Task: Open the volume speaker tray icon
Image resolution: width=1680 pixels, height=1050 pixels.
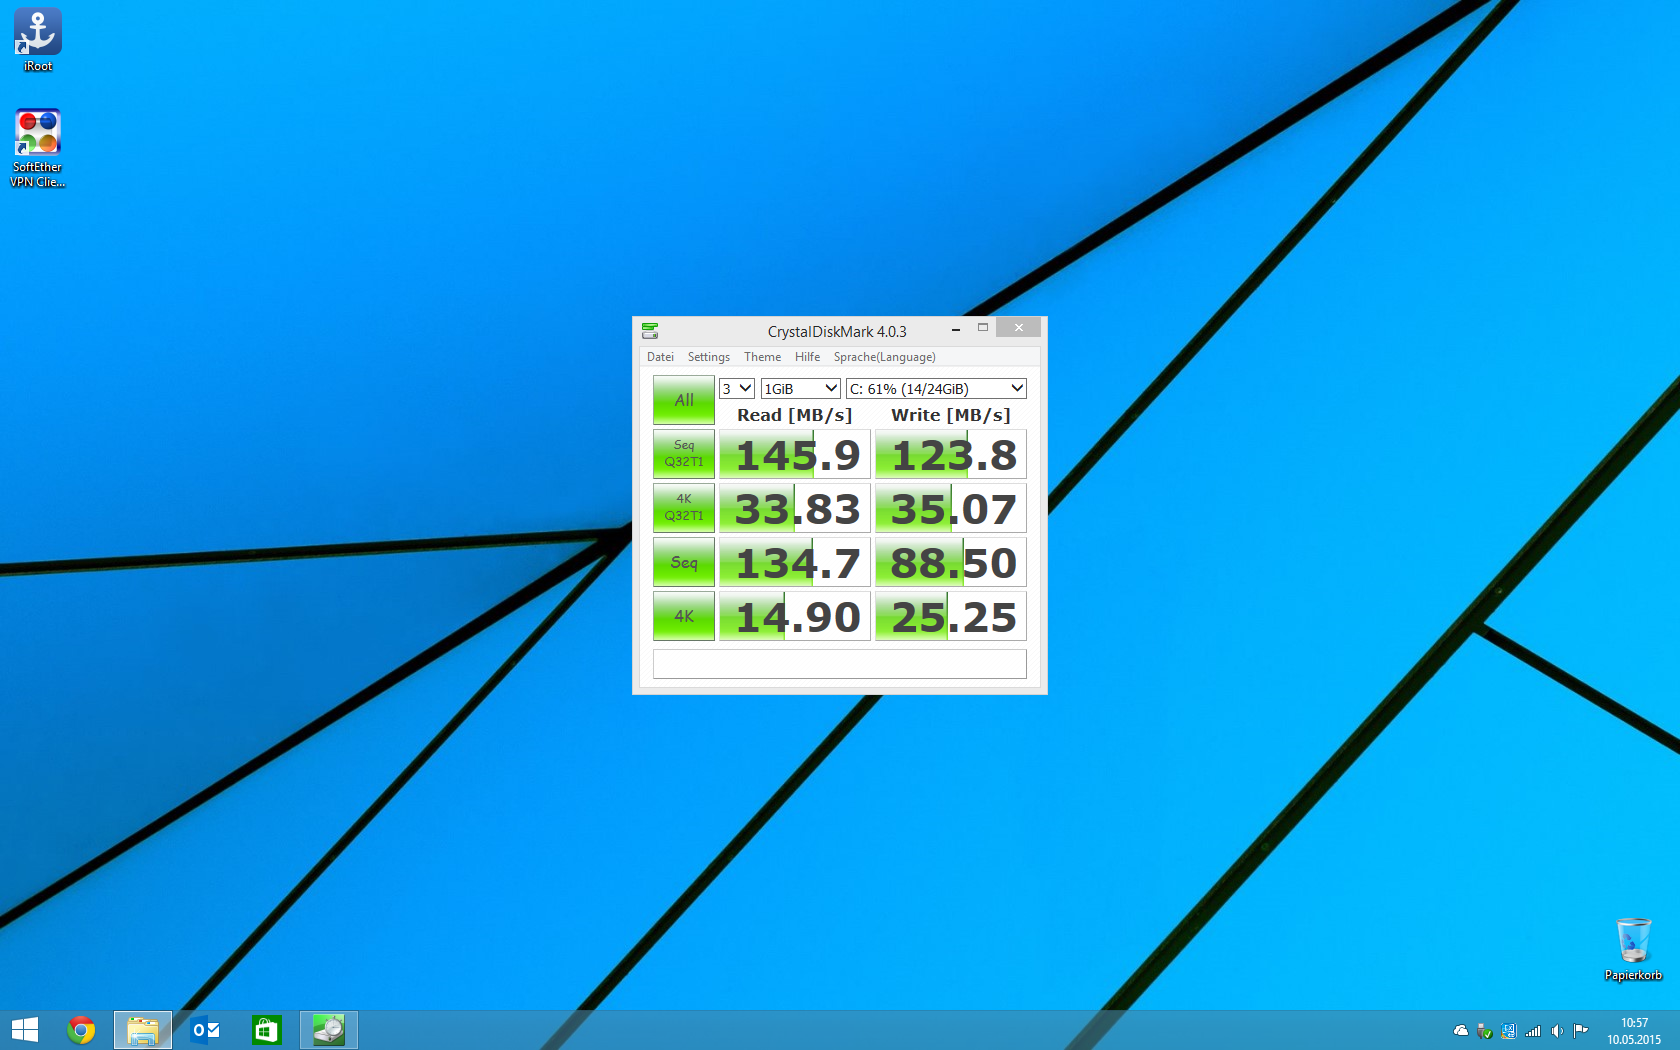Action: click(x=1557, y=1031)
